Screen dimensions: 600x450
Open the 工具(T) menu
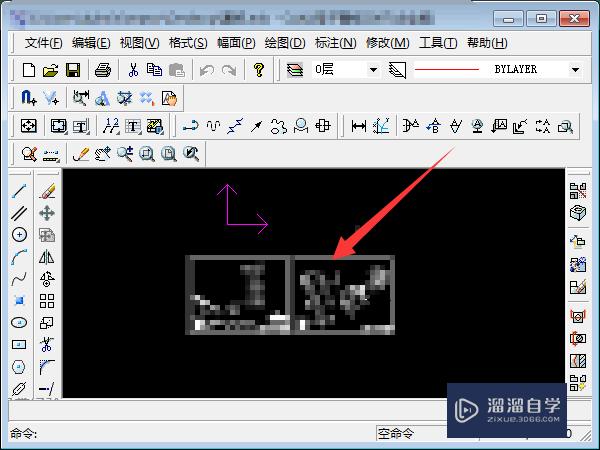coord(438,42)
